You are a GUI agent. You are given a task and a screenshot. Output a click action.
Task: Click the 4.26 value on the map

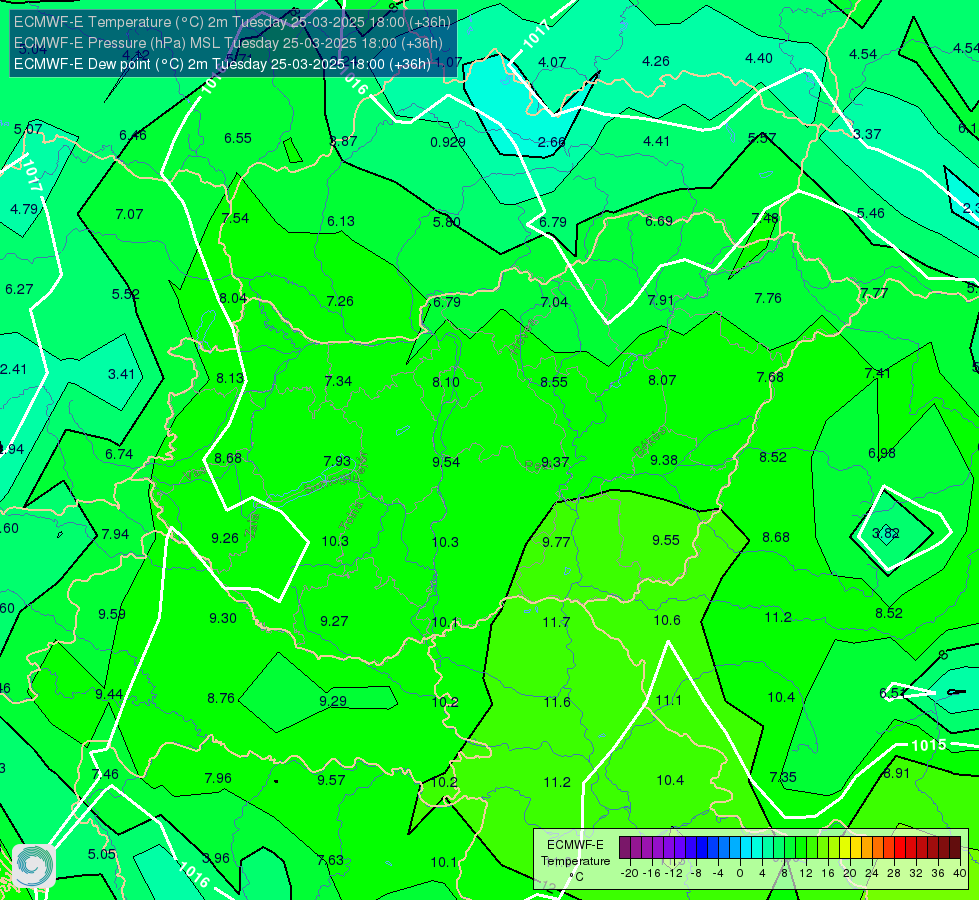(x=656, y=61)
